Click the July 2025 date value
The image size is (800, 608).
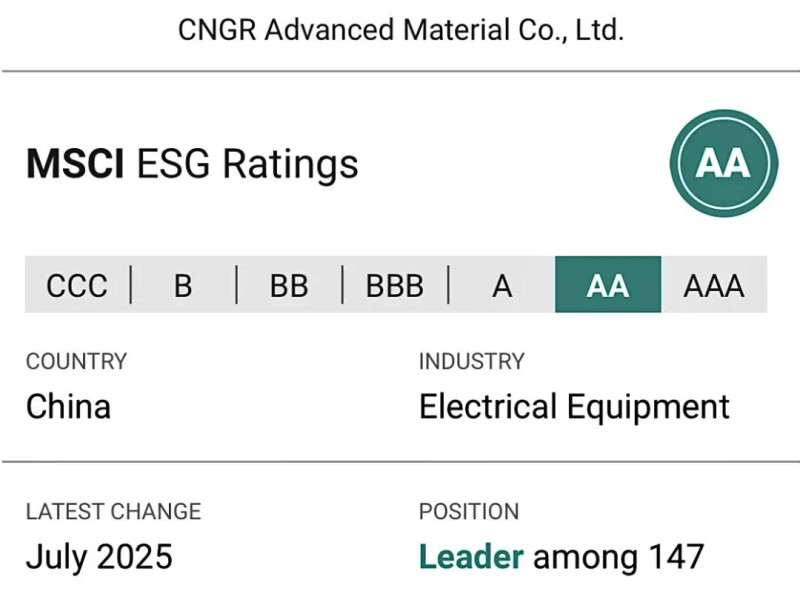click(99, 556)
